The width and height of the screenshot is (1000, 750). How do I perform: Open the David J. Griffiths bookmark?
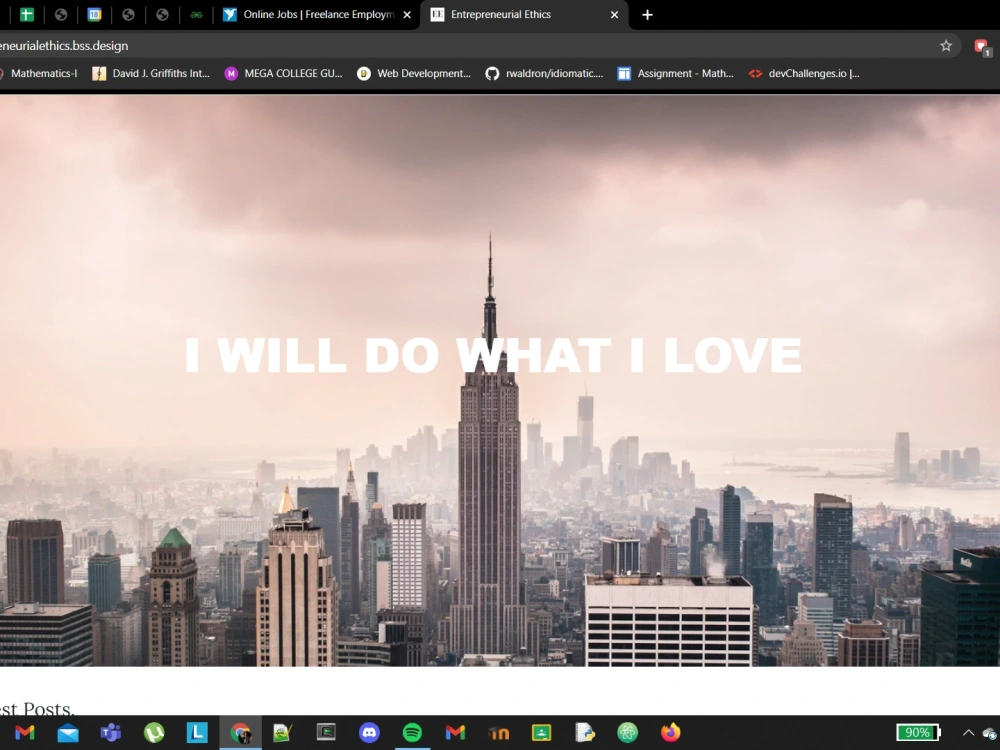(x=151, y=73)
